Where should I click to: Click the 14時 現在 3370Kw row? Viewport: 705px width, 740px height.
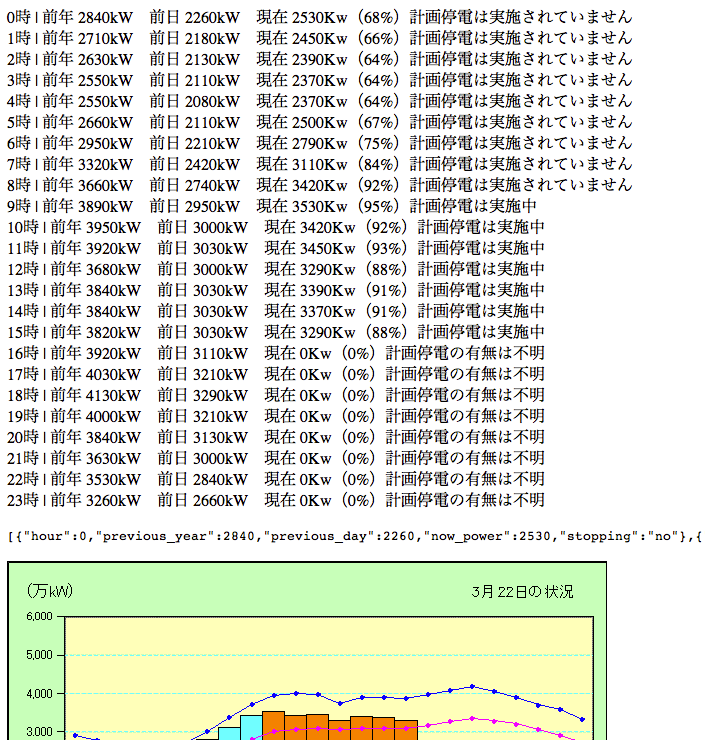(276, 311)
